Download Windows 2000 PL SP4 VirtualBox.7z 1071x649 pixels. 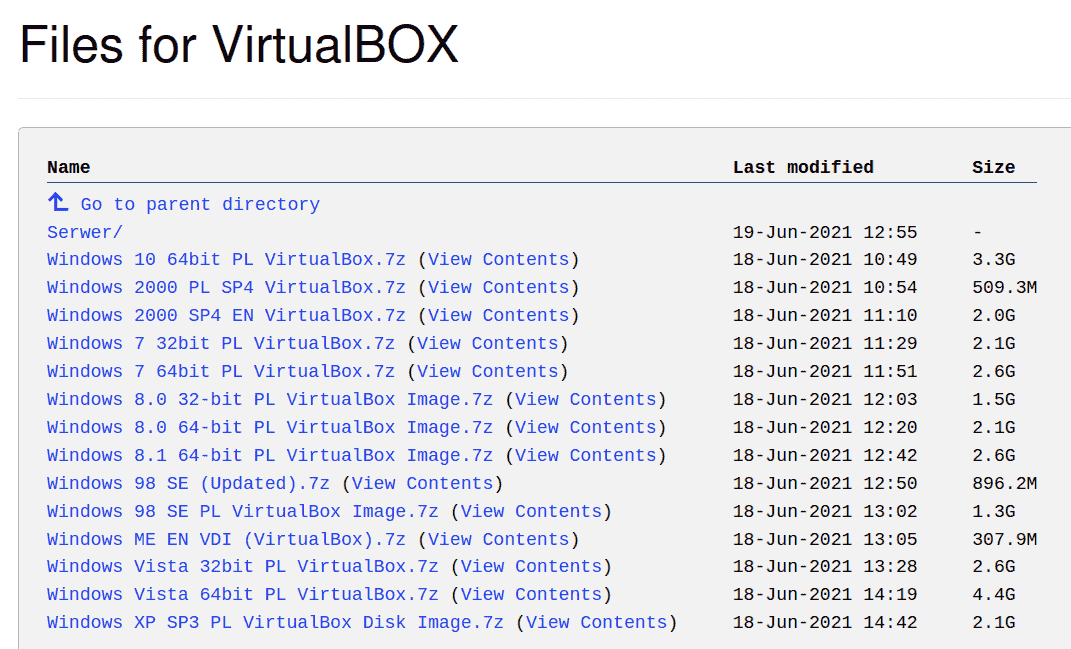(226, 288)
